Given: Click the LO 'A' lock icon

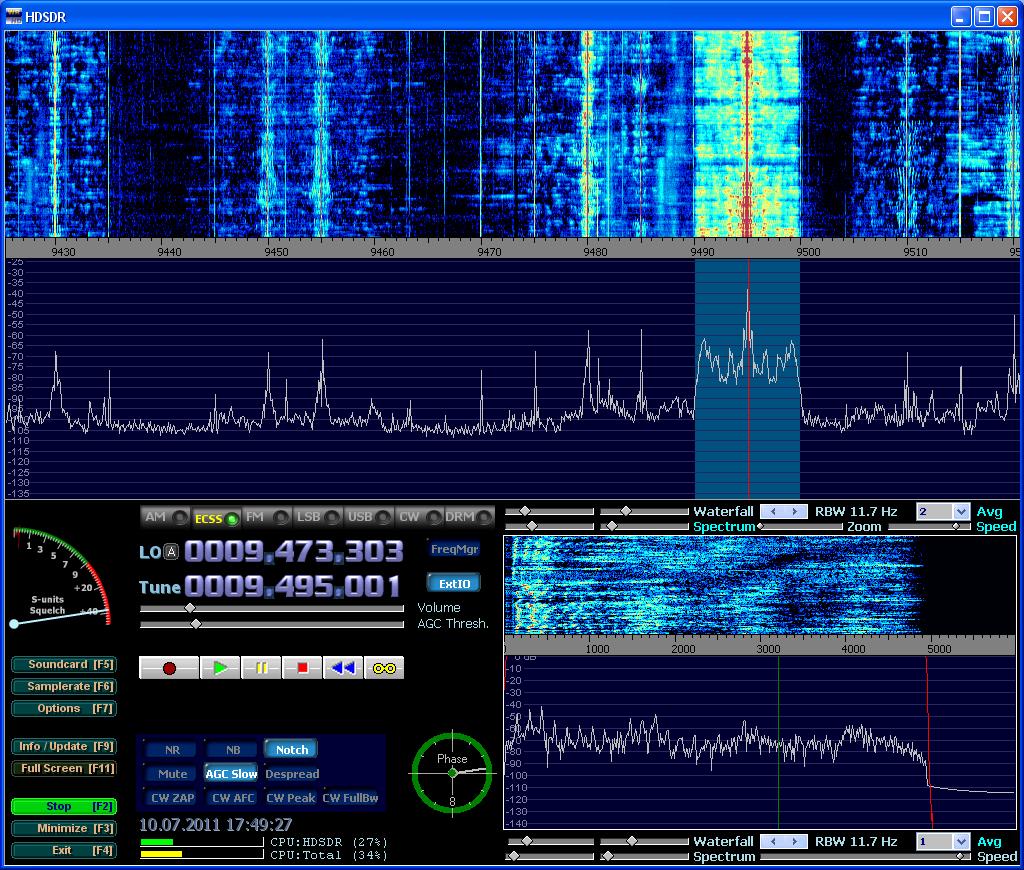Looking at the screenshot, I should 171,552.
